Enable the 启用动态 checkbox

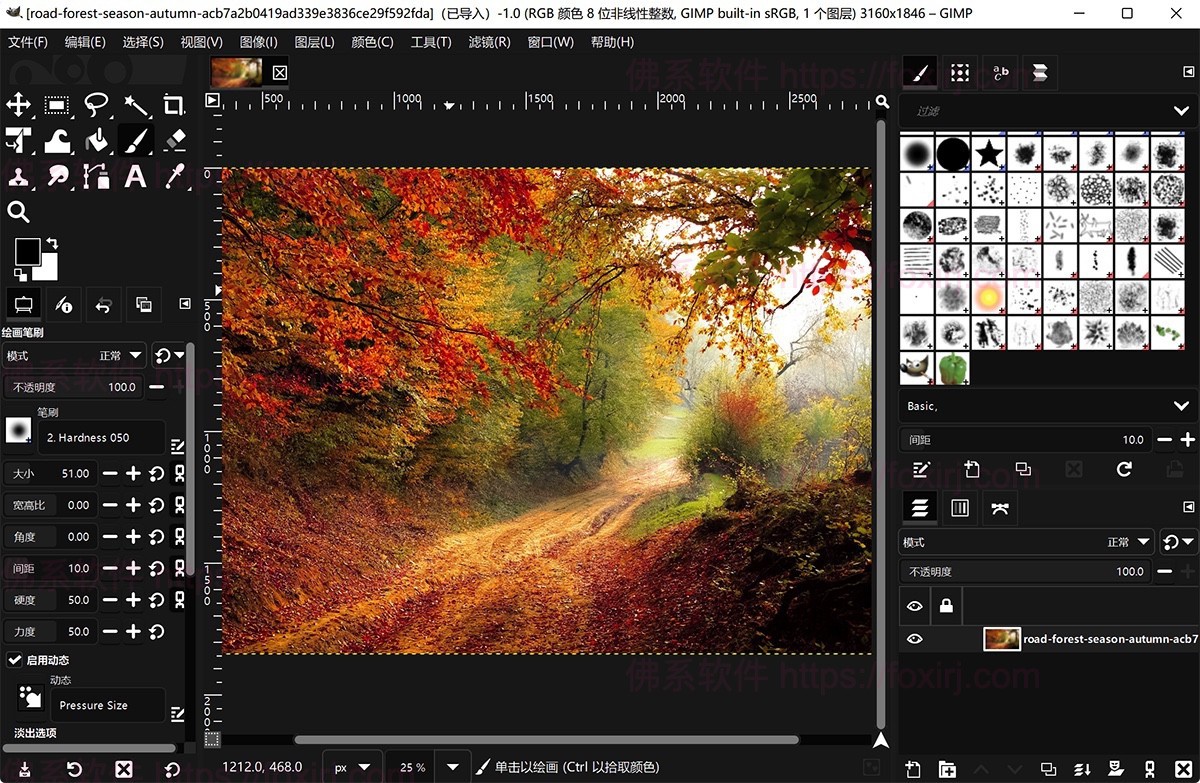coord(14,660)
